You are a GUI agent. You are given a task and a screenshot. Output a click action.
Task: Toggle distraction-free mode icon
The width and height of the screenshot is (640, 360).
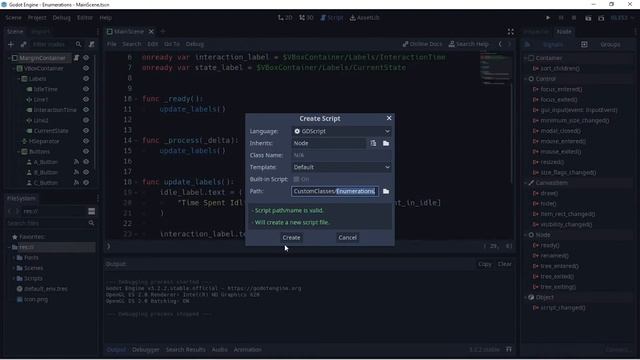pos(511,31)
